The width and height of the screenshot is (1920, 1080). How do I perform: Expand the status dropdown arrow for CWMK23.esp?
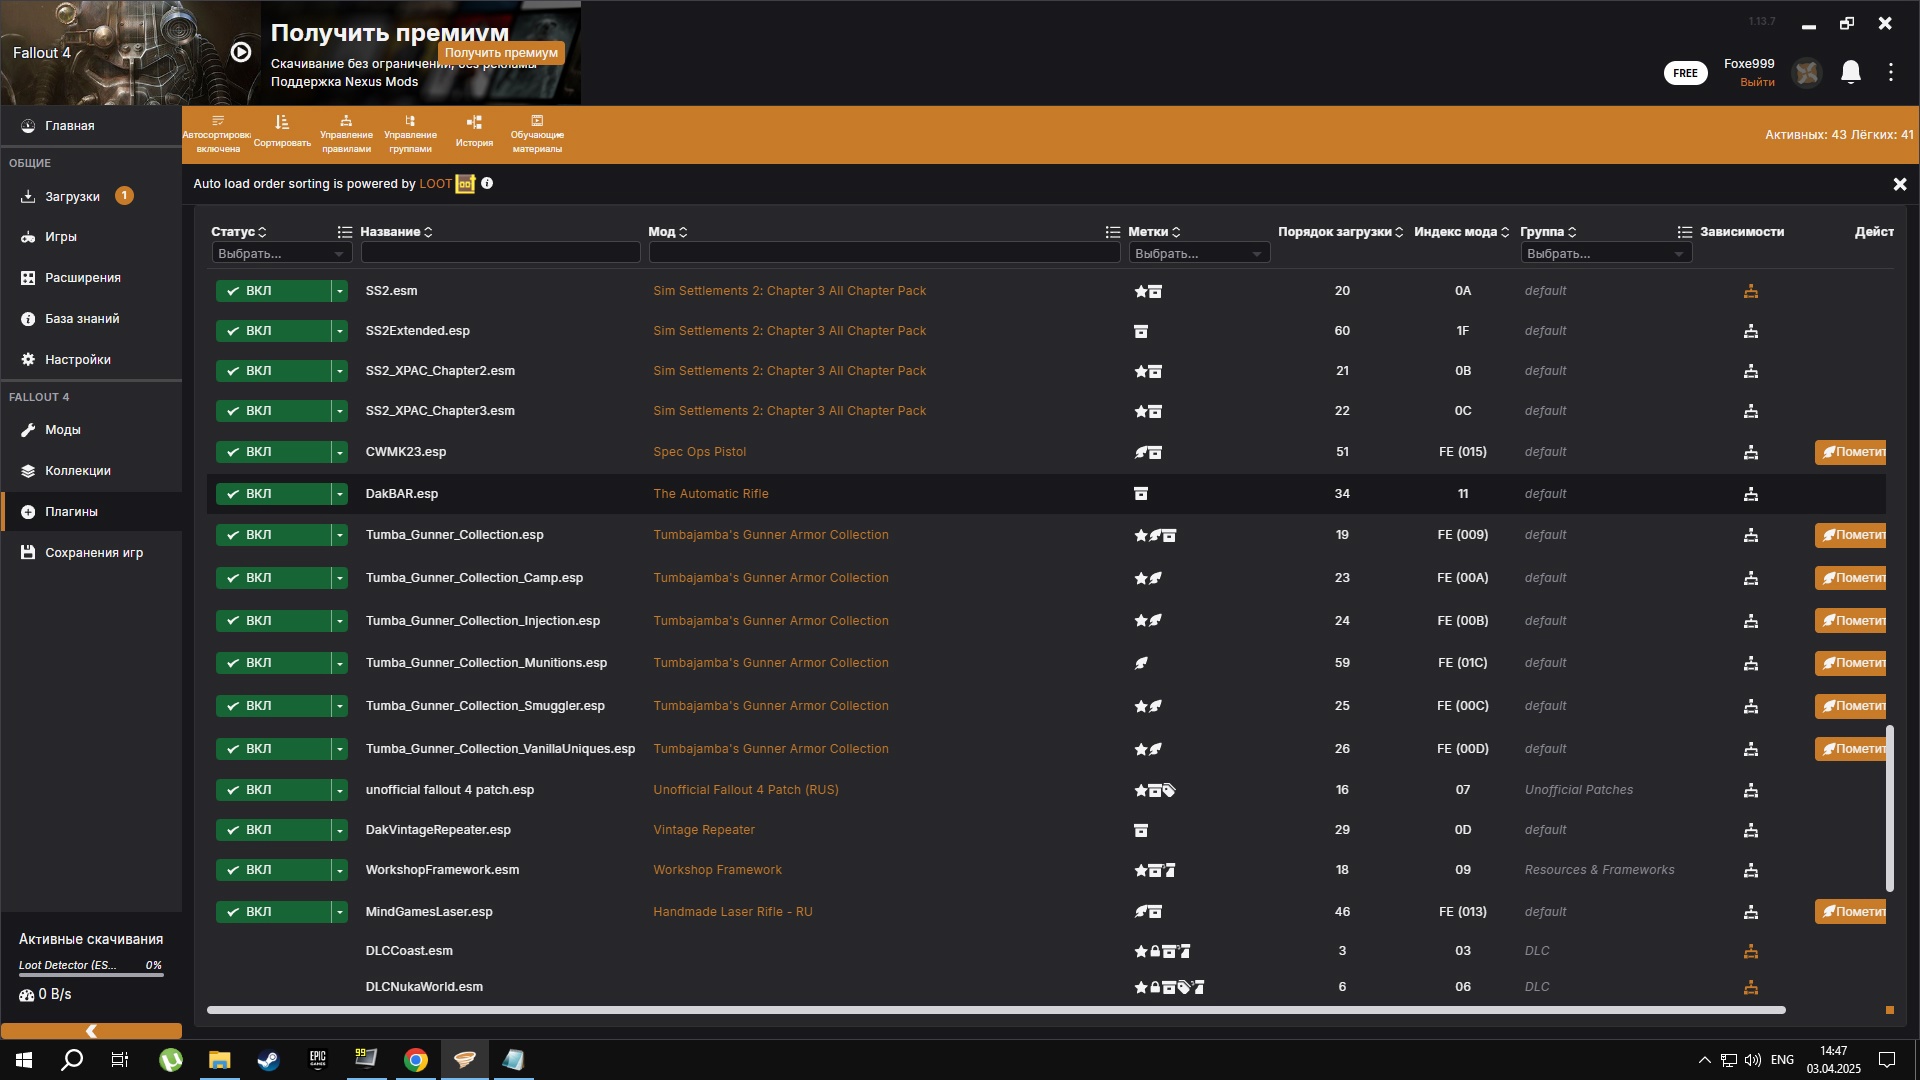pyautogui.click(x=340, y=452)
